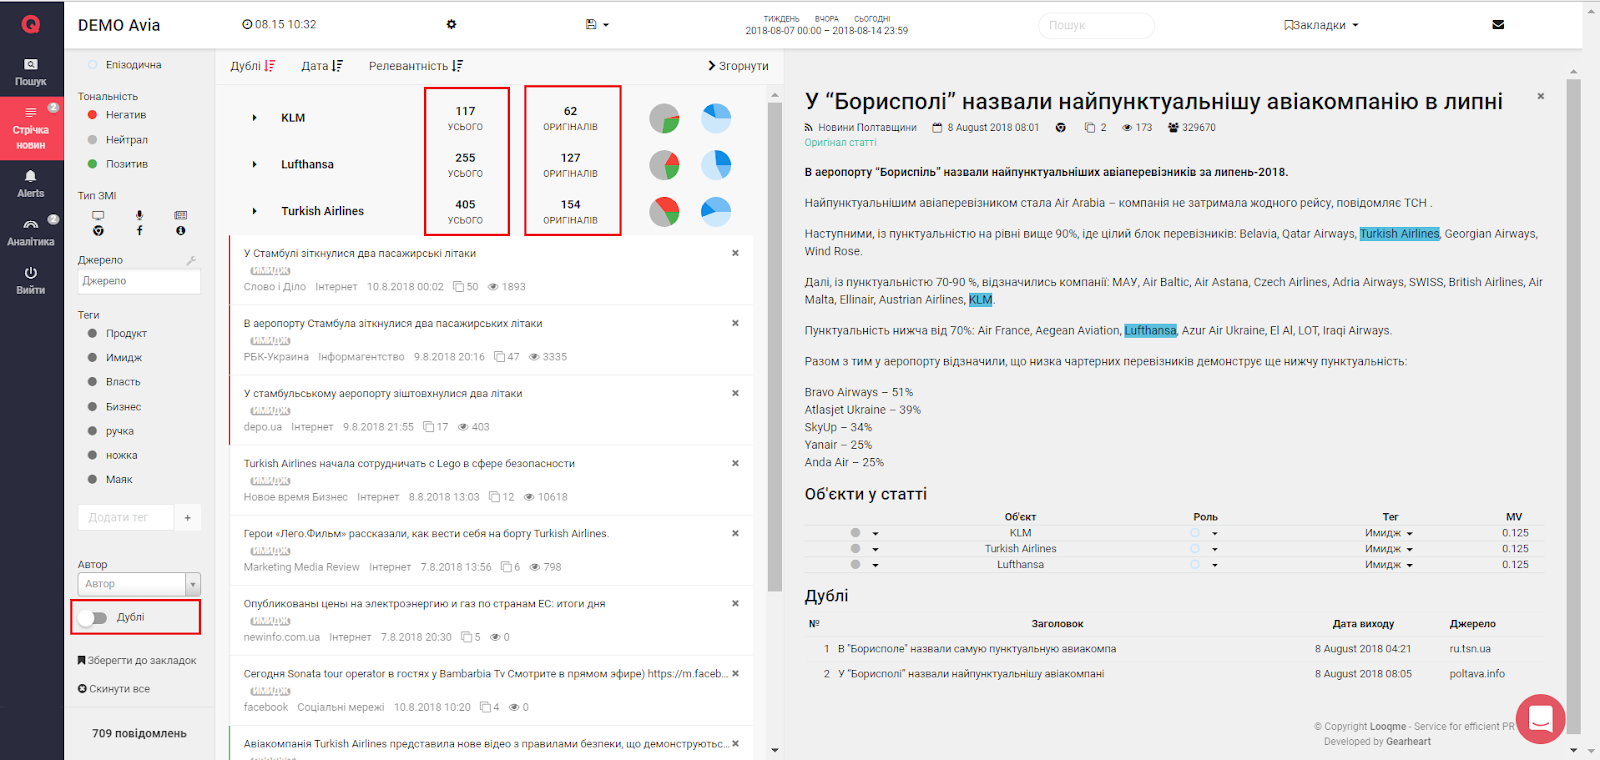1600x760 pixels.
Task: Click the Loqme logo icon
Action: point(31,24)
